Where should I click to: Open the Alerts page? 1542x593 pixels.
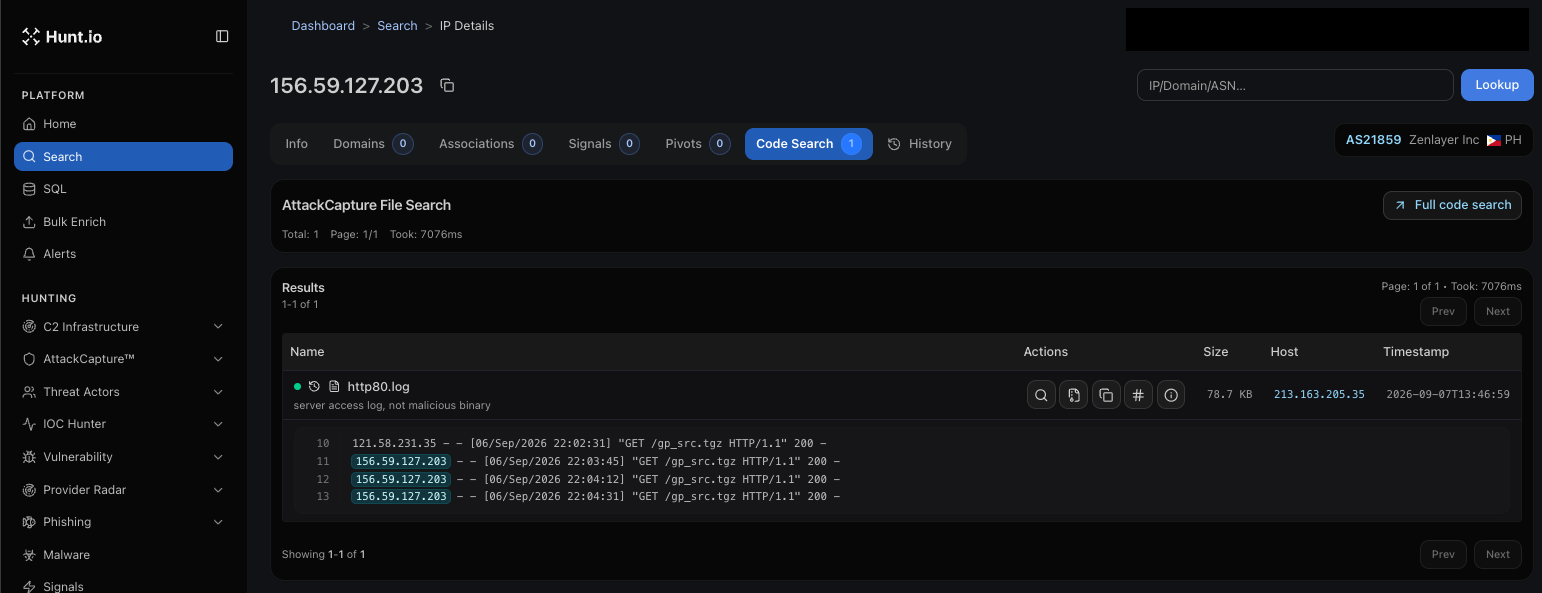pyautogui.click(x=123, y=254)
